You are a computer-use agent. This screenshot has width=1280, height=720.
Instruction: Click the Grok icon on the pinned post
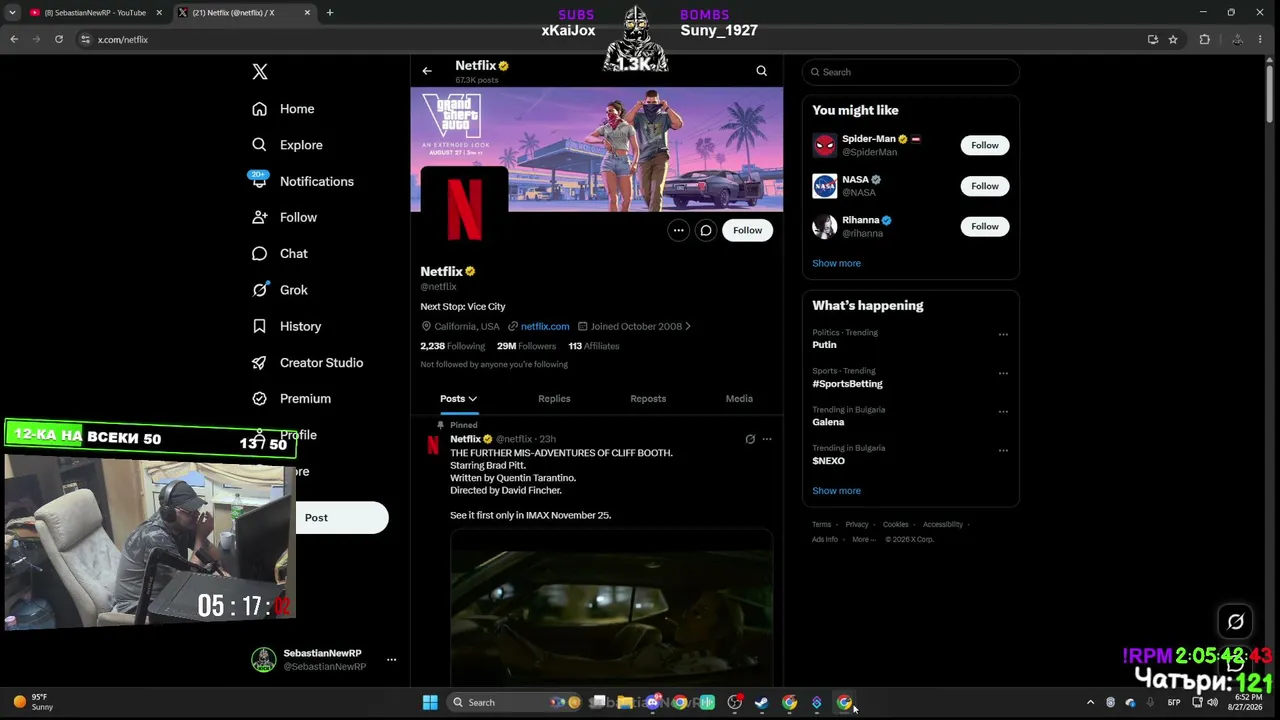(750, 439)
